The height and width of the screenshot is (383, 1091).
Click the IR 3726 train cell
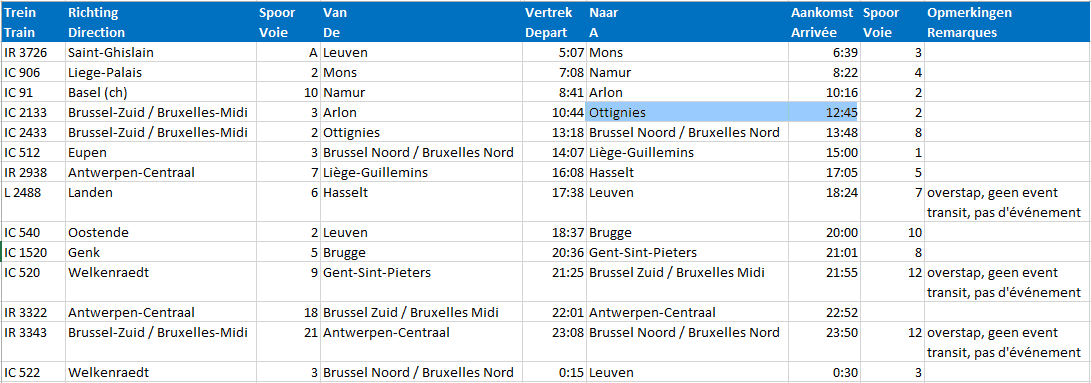click(33, 53)
